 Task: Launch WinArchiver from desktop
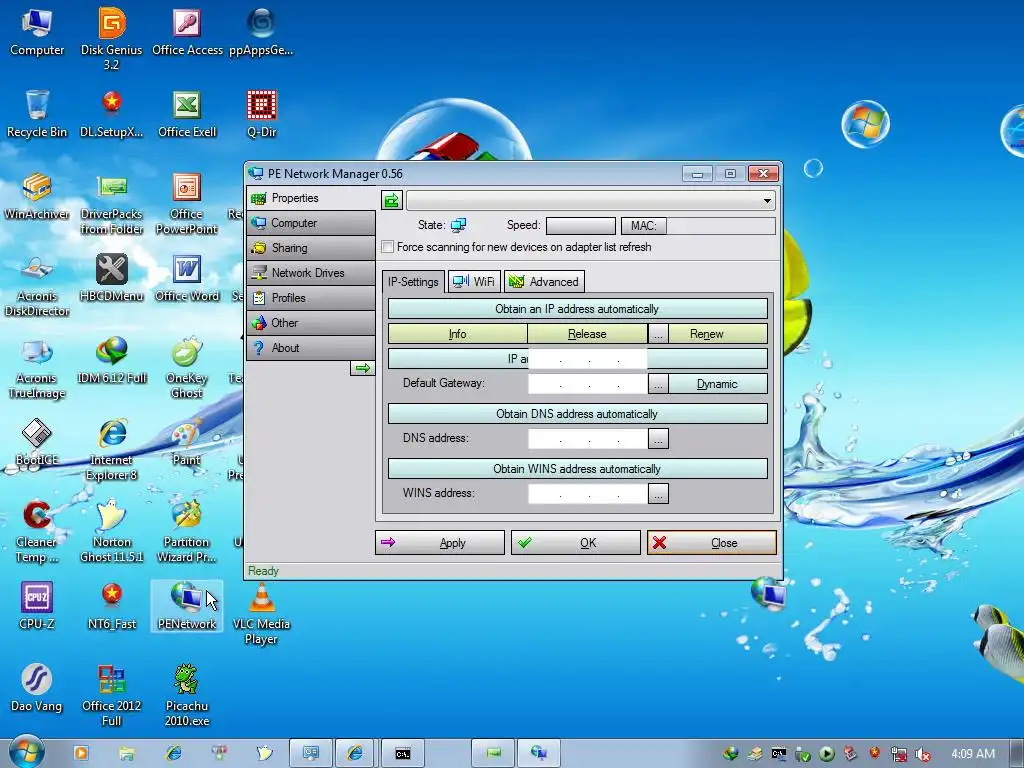[37, 196]
